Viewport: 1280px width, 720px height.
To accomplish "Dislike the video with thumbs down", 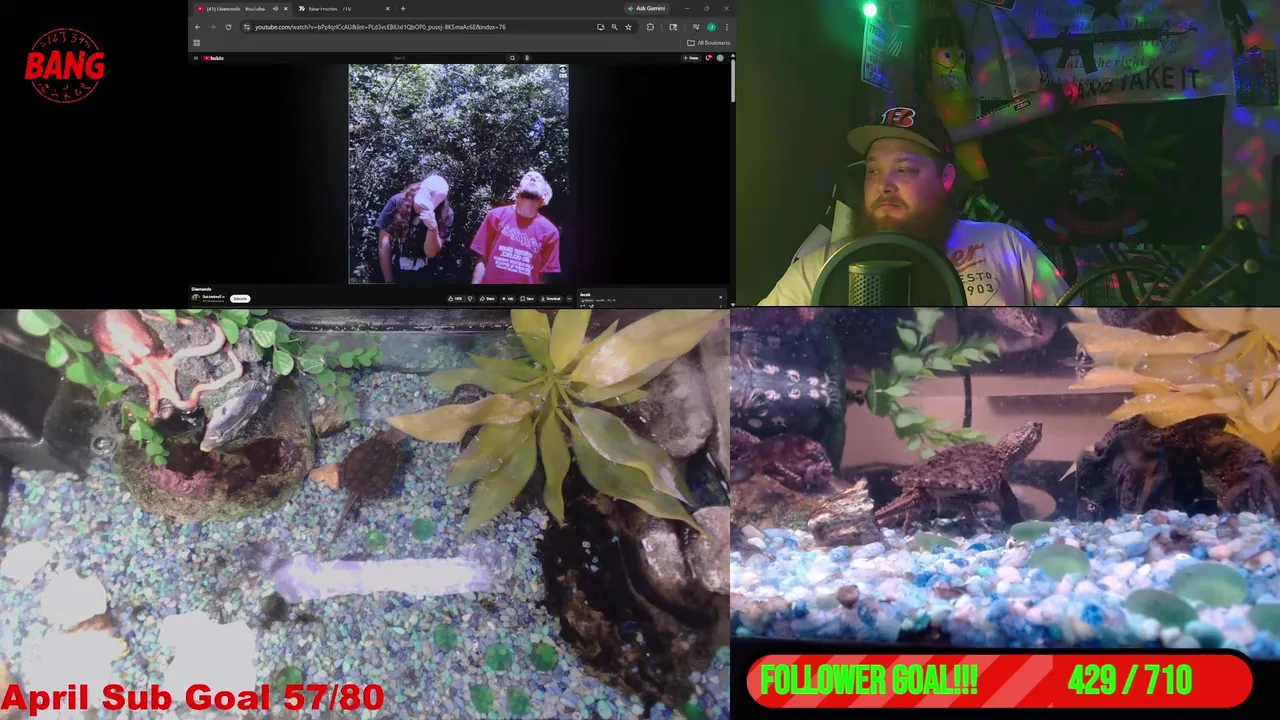I will pos(470,298).
